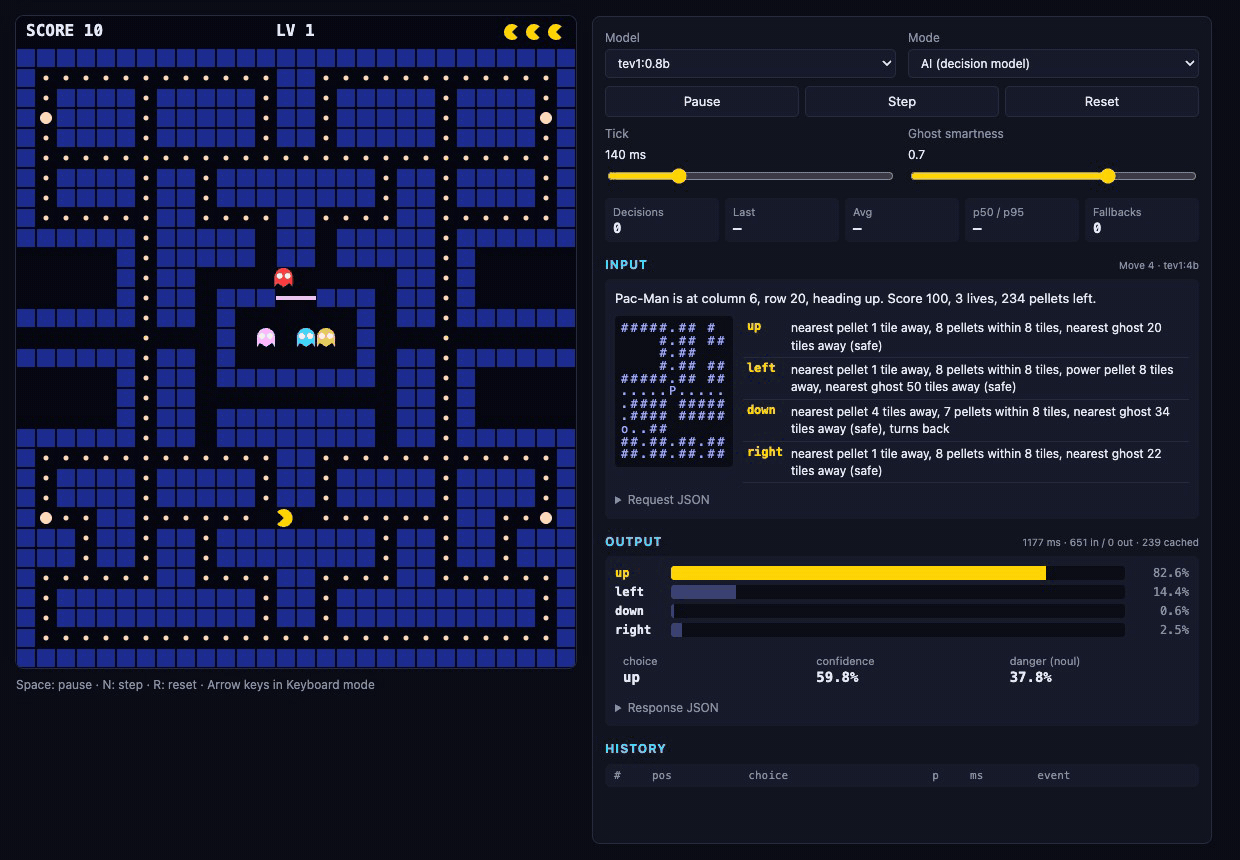Click the 'left' probability bar
The image size is (1240, 860).
click(x=703, y=592)
